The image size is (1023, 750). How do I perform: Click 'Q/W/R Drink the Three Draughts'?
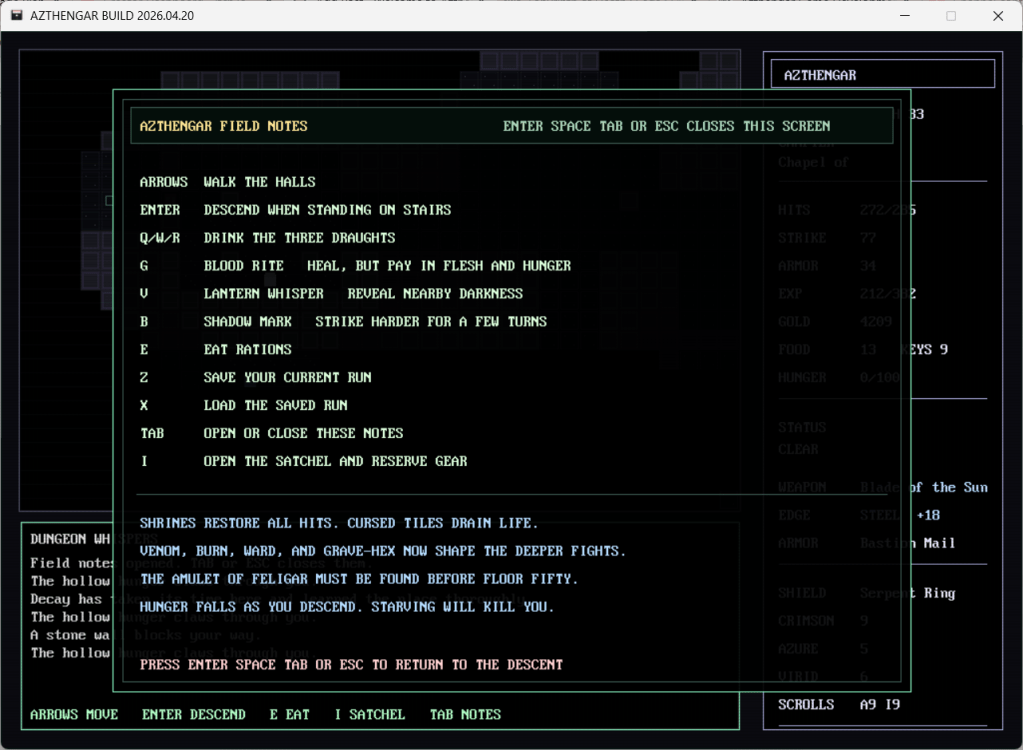[x=267, y=238]
